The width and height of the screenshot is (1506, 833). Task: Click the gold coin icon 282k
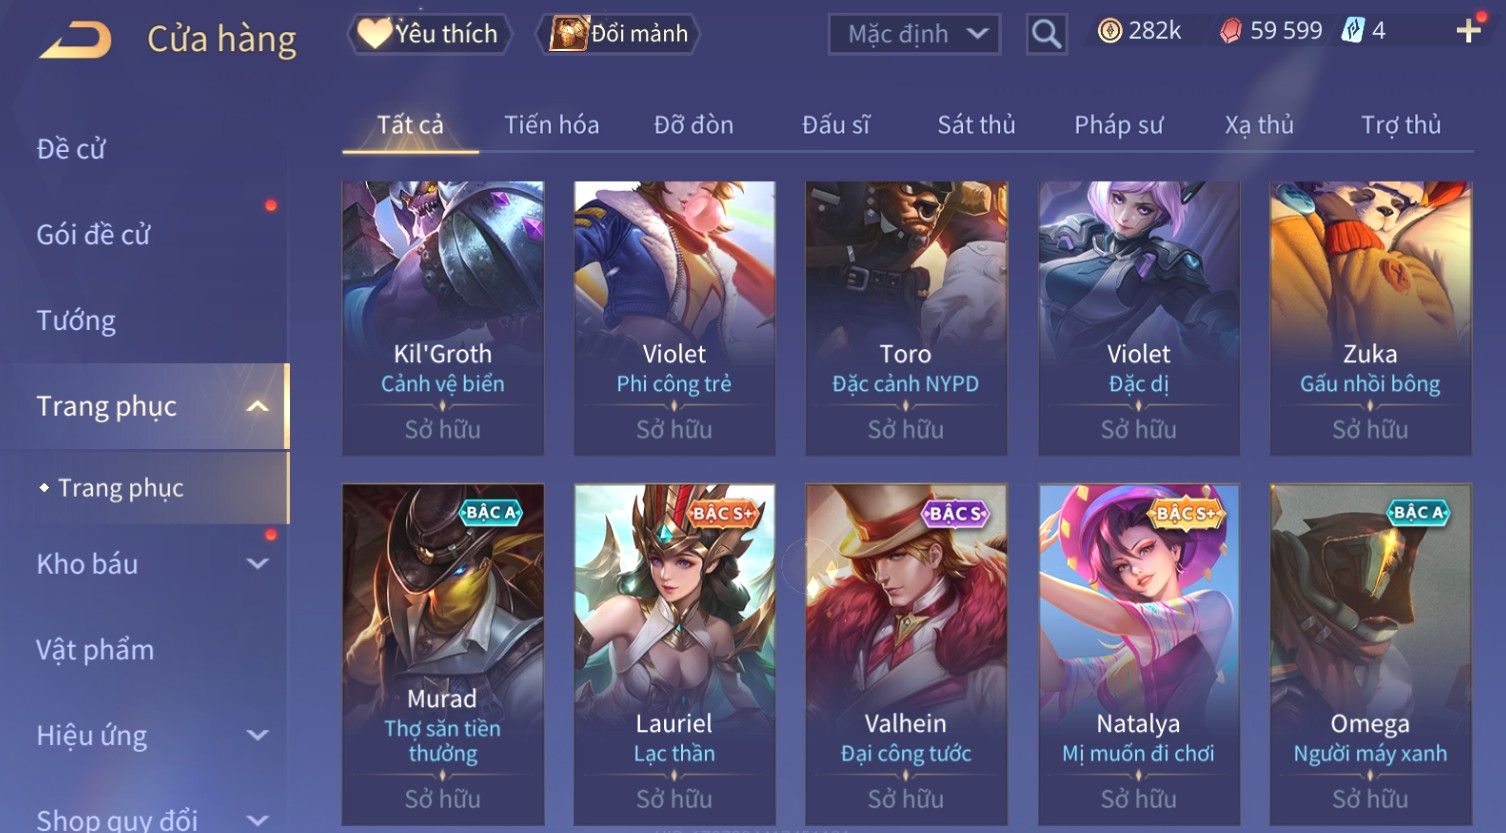(x=1109, y=32)
